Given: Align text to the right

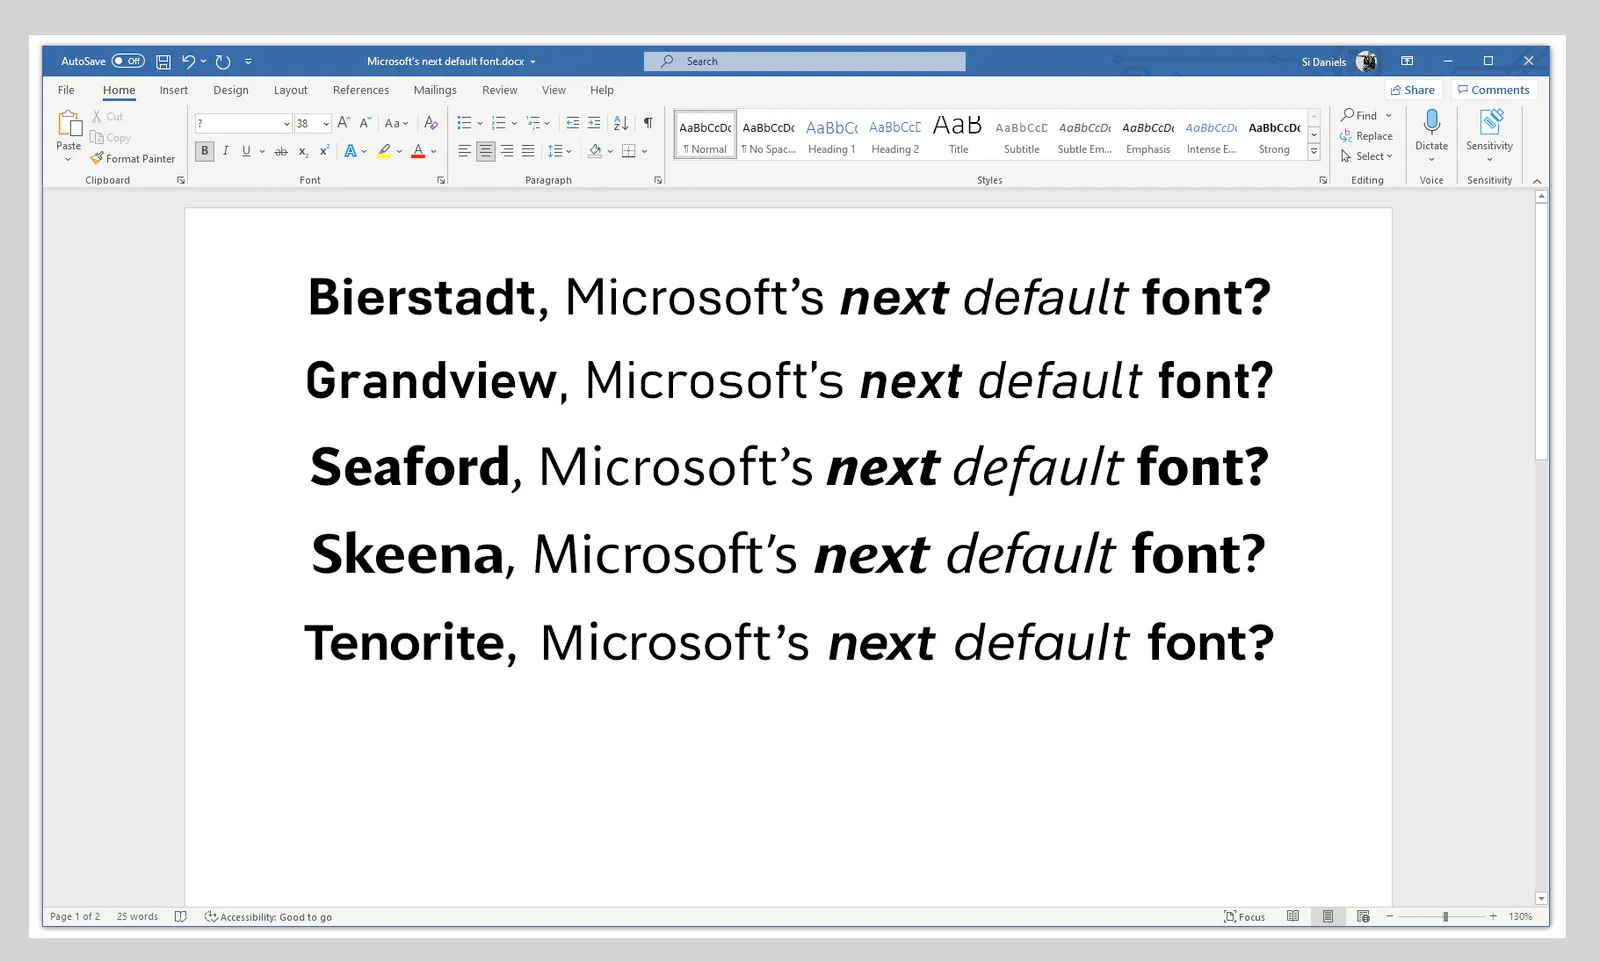Looking at the screenshot, I should 507,151.
